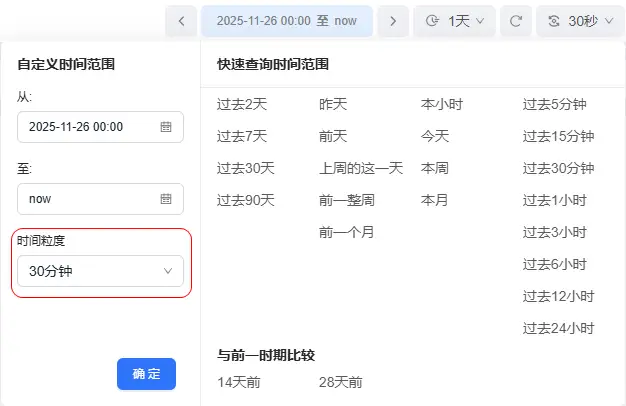Edit the 从 start time field
The height and width of the screenshot is (406, 626).
(100, 127)
